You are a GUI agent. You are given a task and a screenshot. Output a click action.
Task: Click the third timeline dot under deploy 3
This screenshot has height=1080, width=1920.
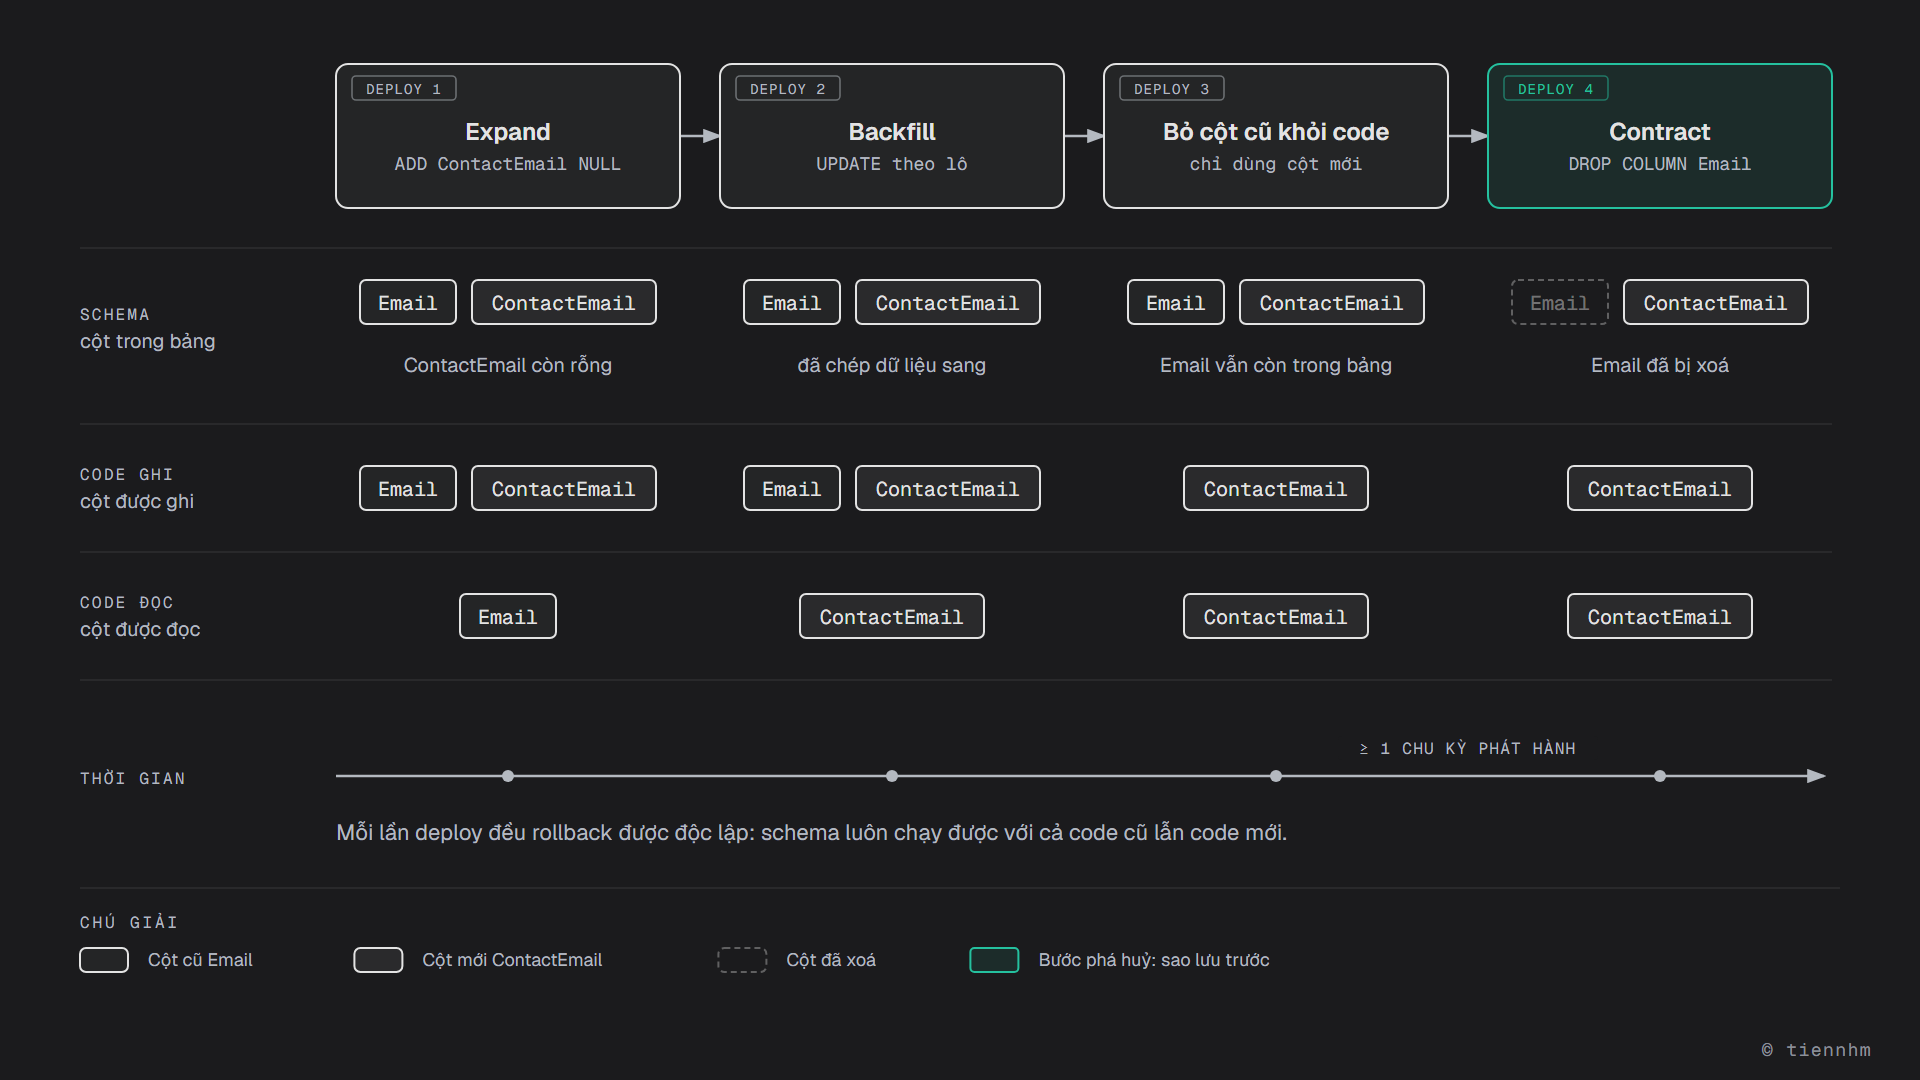click(1276, 776)
